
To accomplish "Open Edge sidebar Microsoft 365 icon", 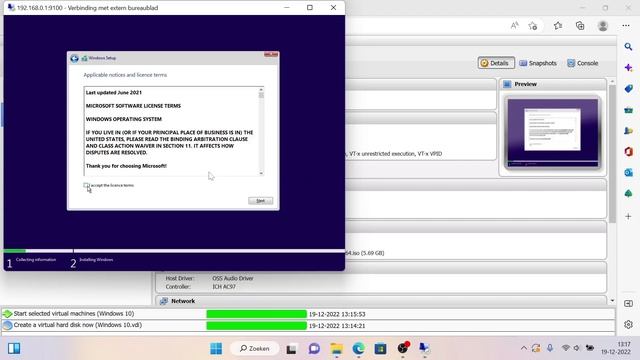I will click(629, 151).
